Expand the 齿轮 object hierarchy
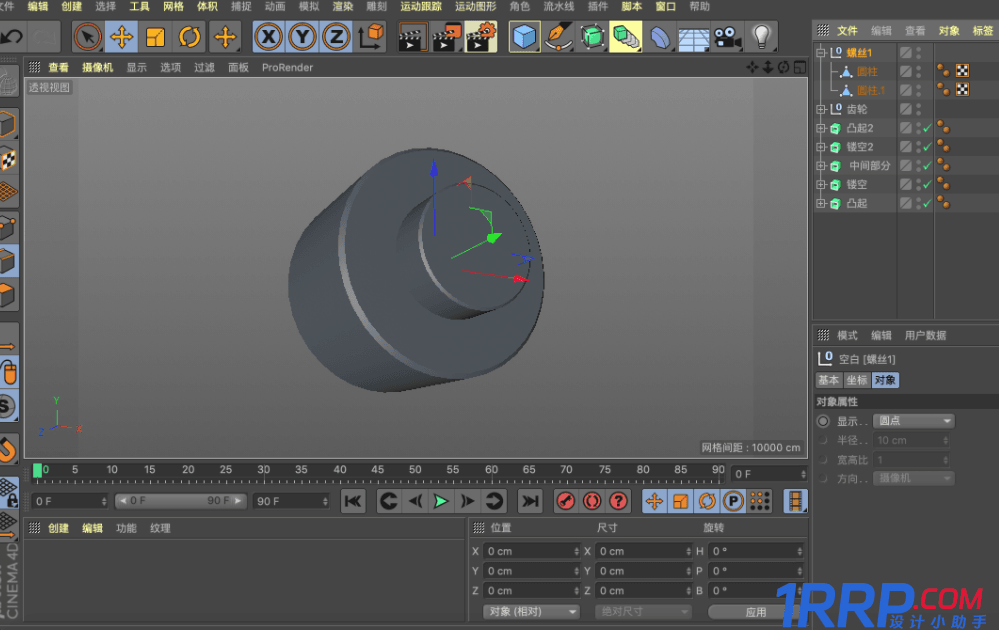The height and width of the screenshot is (630, 999). [x=823, y=108]
